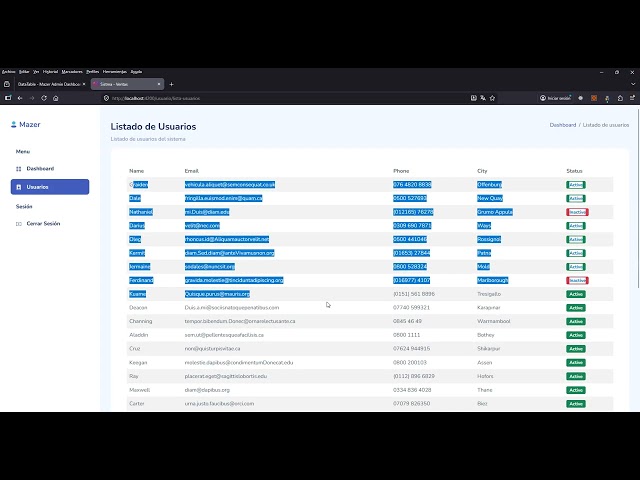Open the Marcadores menu
Screen dimensions: 640x480
72,71
